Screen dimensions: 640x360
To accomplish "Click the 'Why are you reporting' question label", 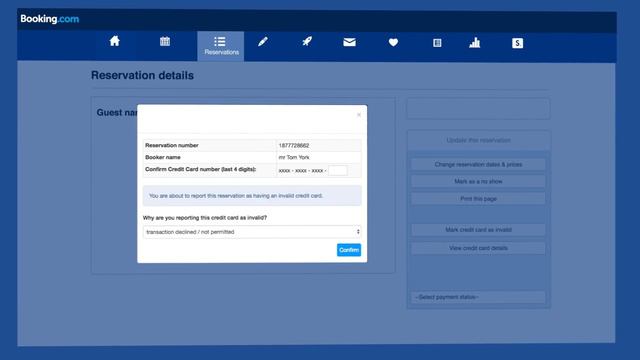I will (205, 218).
